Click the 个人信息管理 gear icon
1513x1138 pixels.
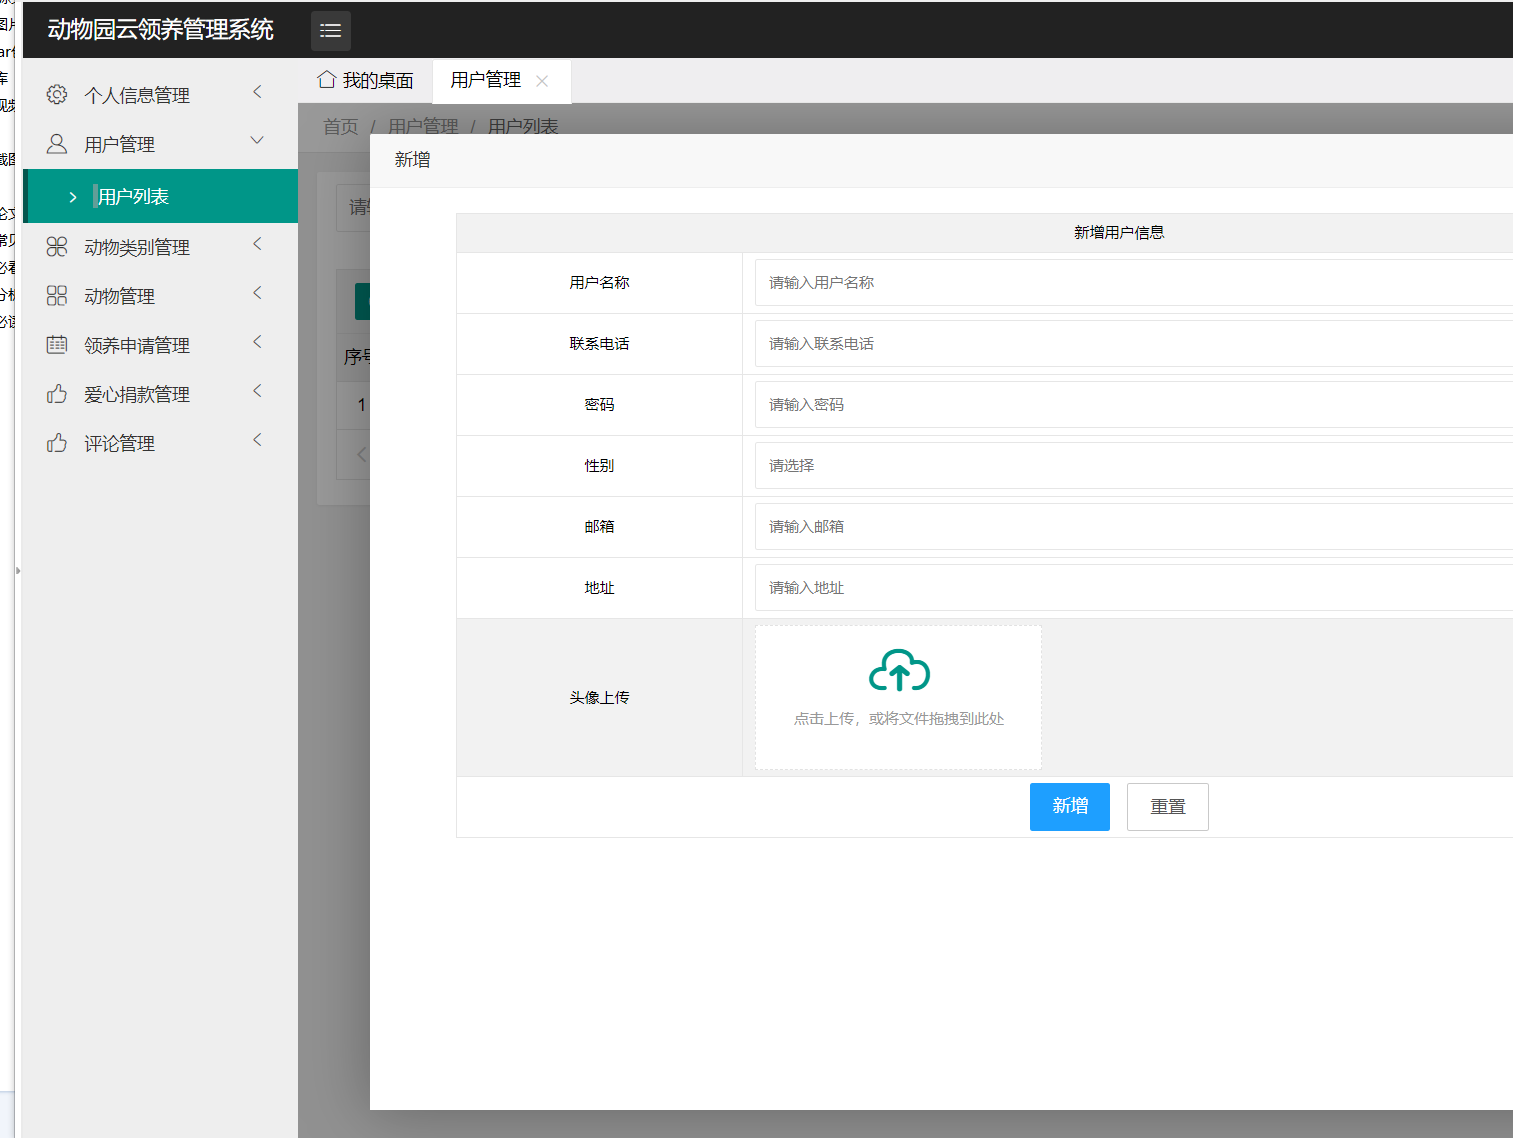coord(57,93)
